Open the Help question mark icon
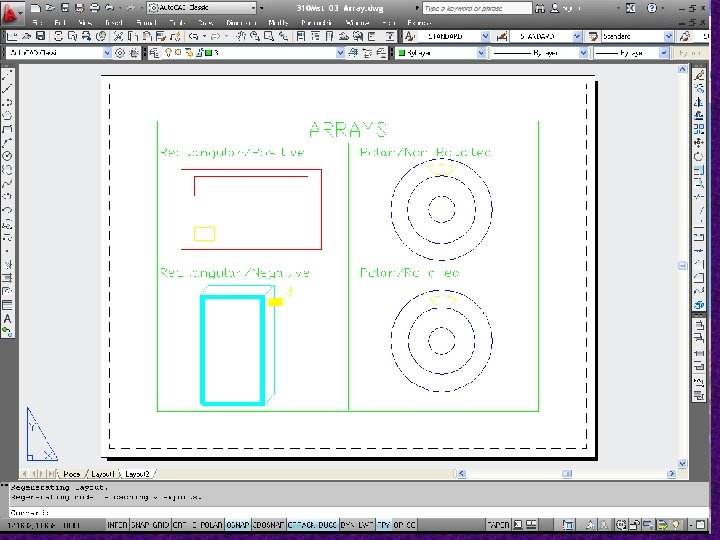The image size is (720, 540). (651, 8)
